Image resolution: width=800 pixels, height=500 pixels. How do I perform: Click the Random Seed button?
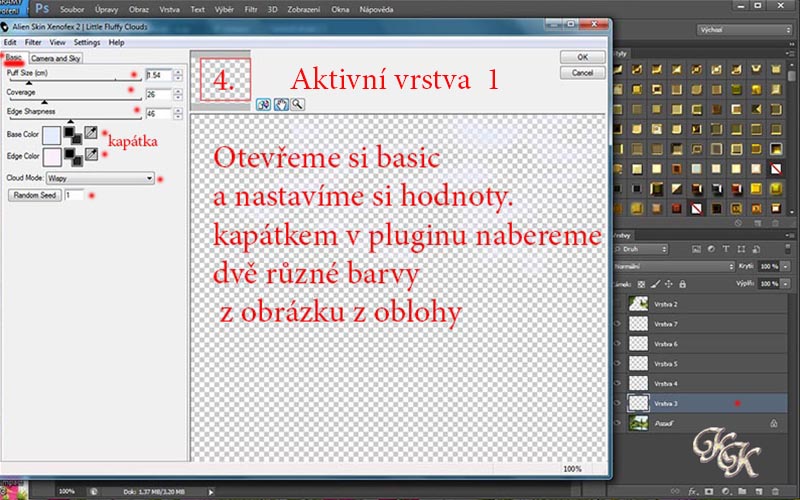coord(35,195)
